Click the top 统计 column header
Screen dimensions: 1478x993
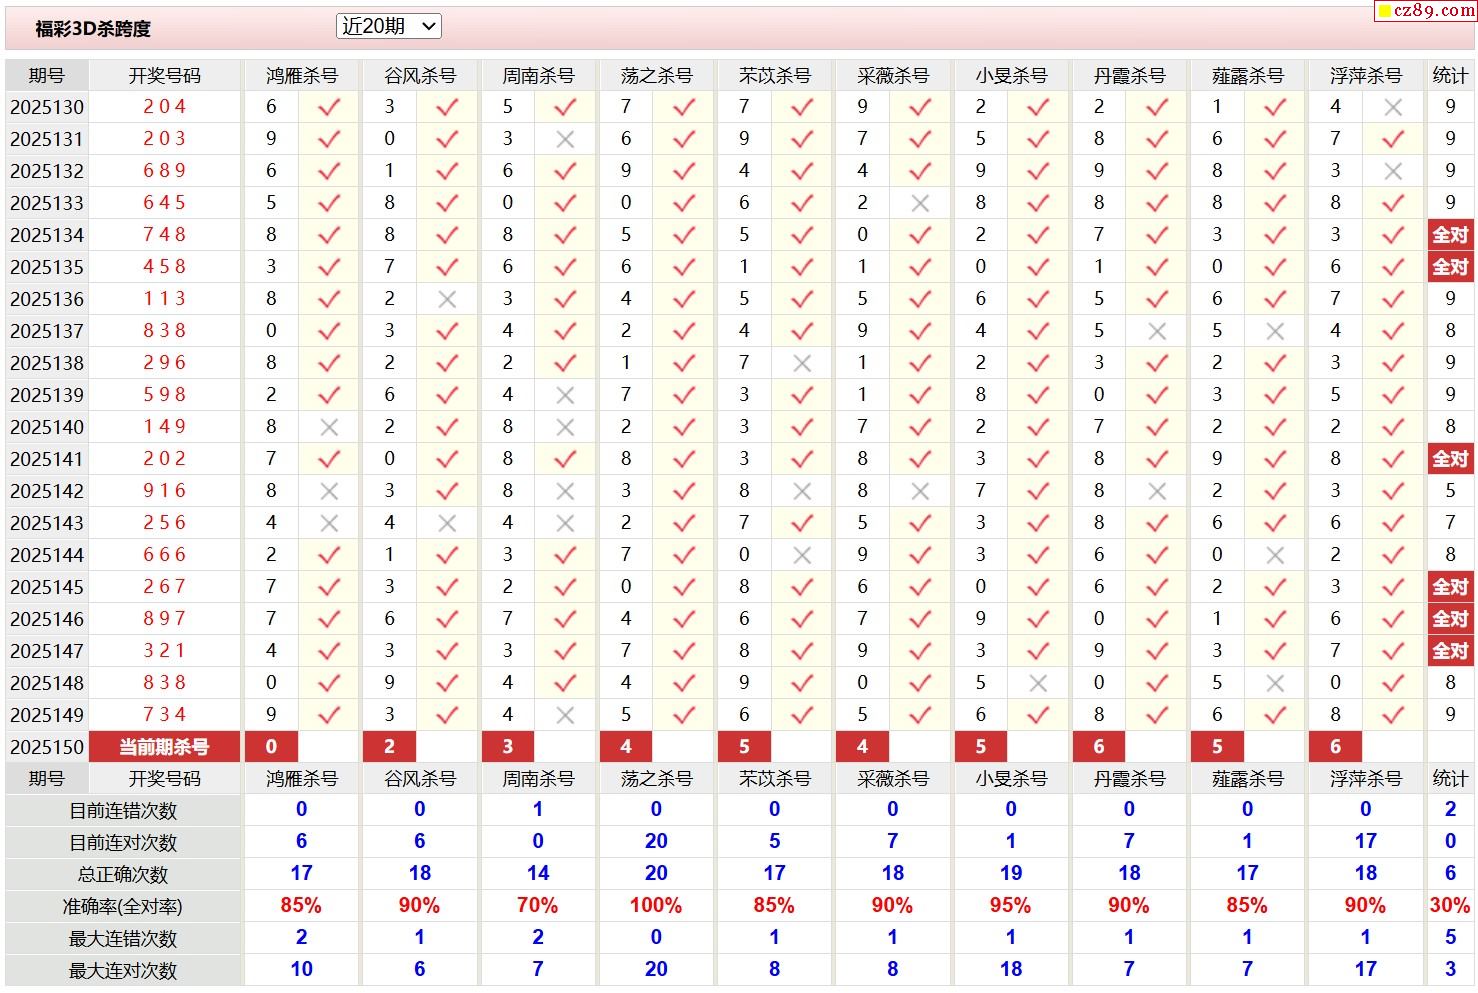coord(1450,76)
